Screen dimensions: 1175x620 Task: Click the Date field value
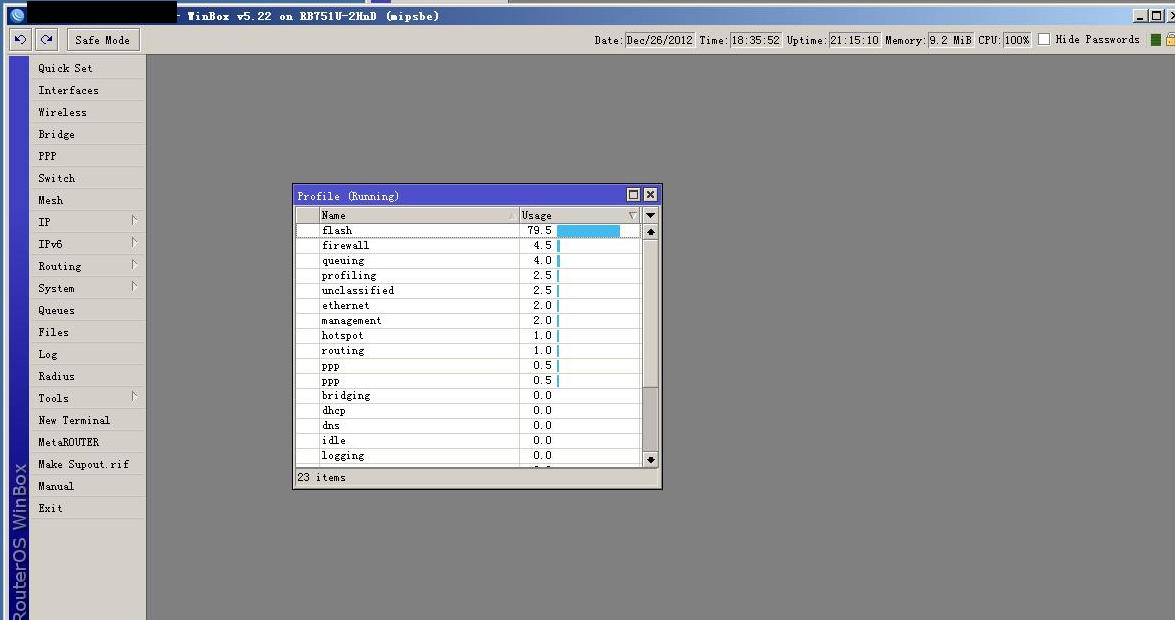pos(659,40)
